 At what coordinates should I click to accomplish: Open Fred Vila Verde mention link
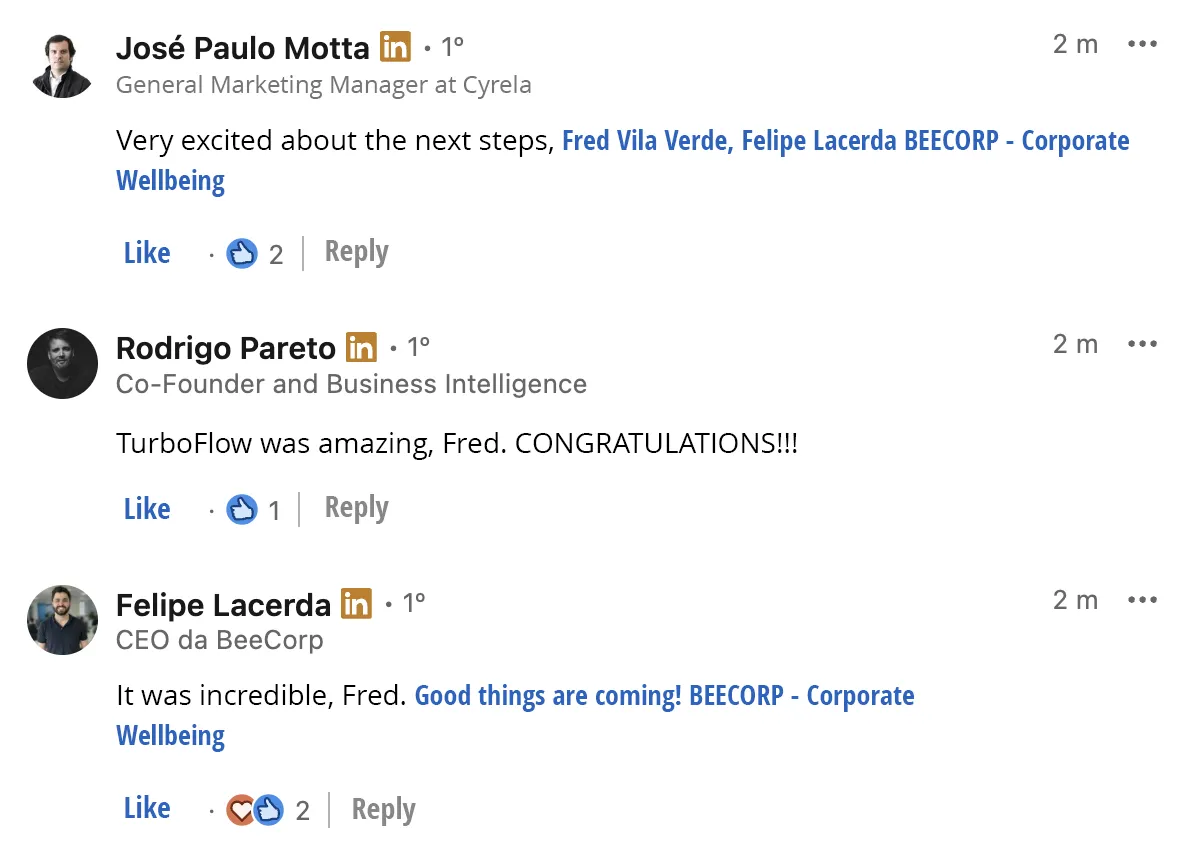pos(647,141)
